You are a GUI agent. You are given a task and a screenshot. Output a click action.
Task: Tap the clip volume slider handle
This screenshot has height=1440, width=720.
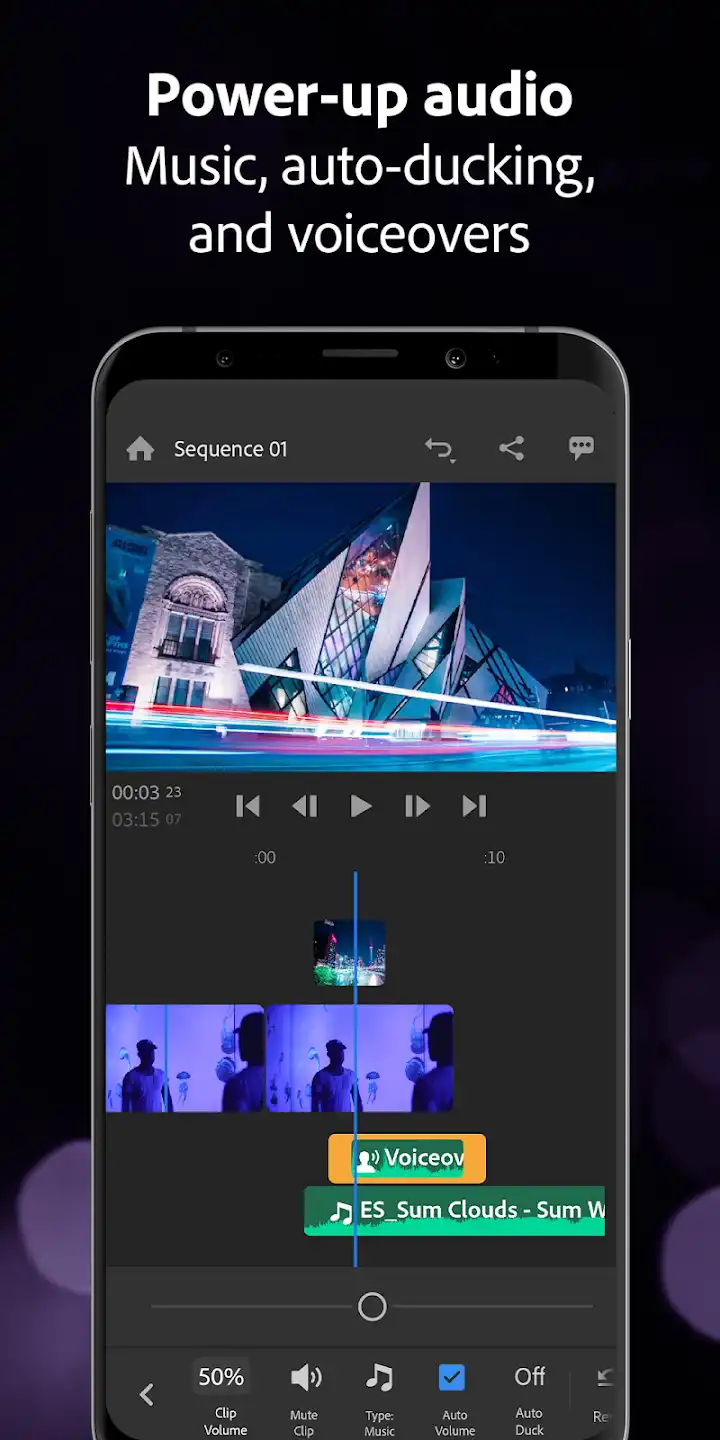point(372,1306)
